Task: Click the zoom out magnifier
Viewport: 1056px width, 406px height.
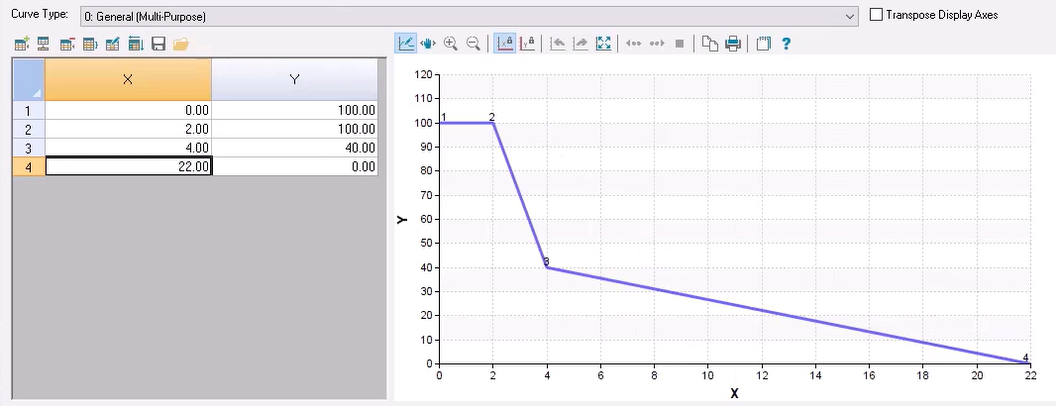Action: tap(473, 44)
